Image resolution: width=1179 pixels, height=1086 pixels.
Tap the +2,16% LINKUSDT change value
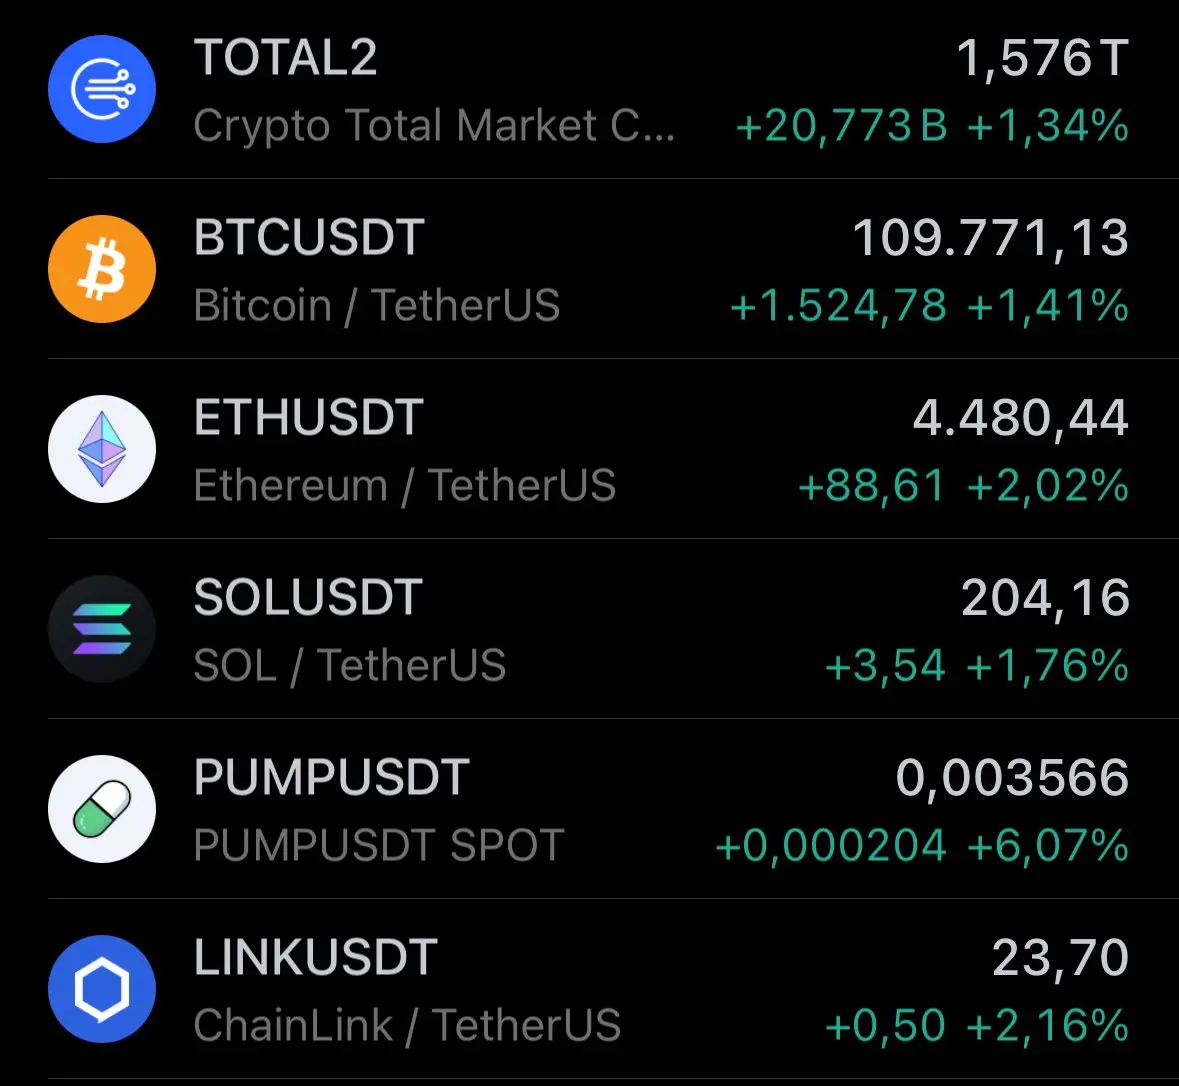[1047, 1025]
